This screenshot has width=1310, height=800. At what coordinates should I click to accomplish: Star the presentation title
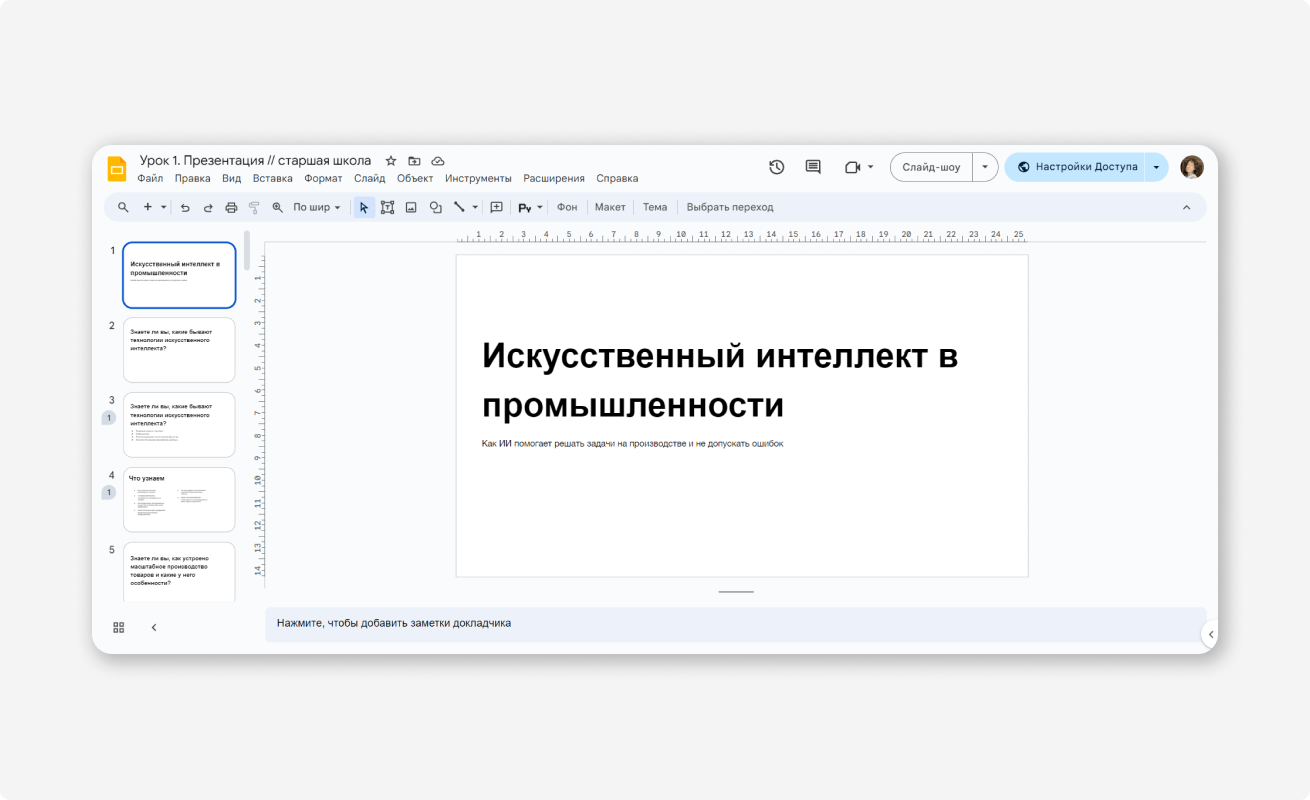tap(391, 161)
